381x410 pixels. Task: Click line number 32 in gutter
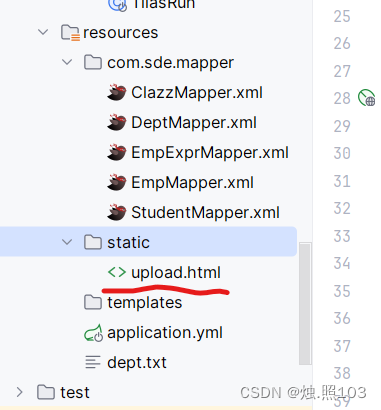(342, 208)
